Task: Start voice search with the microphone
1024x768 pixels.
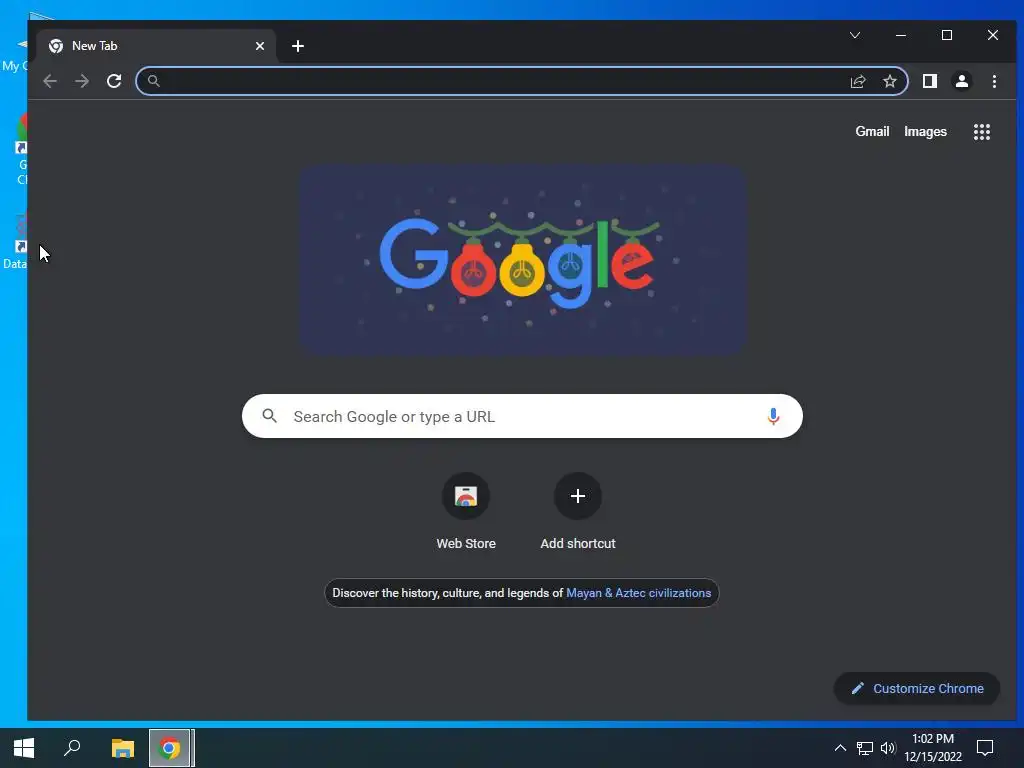Action: point(773,416)
